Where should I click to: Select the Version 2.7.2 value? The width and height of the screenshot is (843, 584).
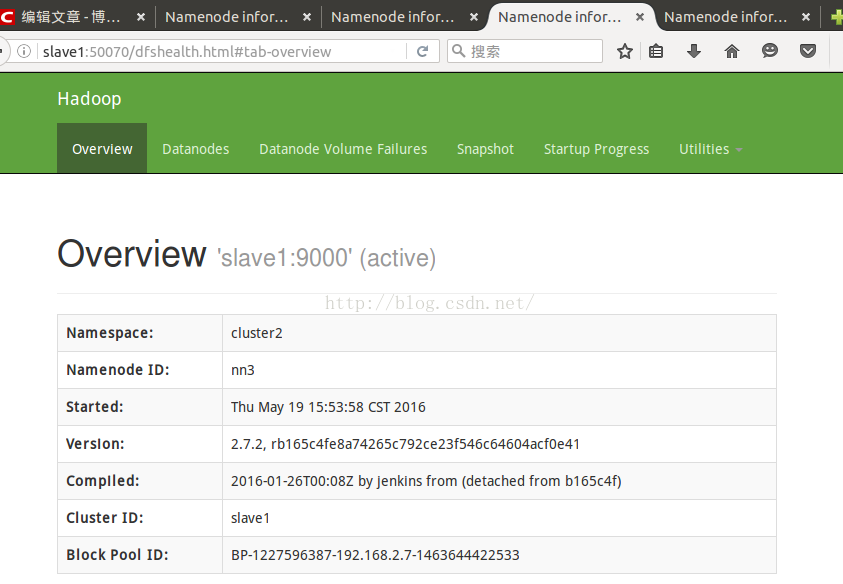click(405, 444)
